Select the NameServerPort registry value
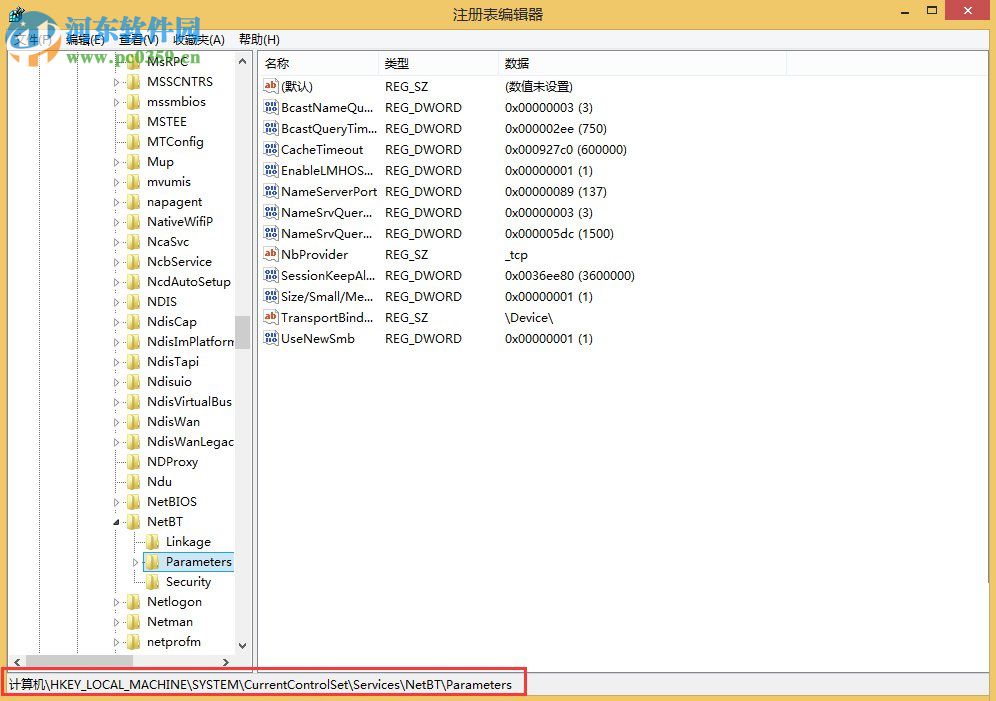 click(325, 191)
